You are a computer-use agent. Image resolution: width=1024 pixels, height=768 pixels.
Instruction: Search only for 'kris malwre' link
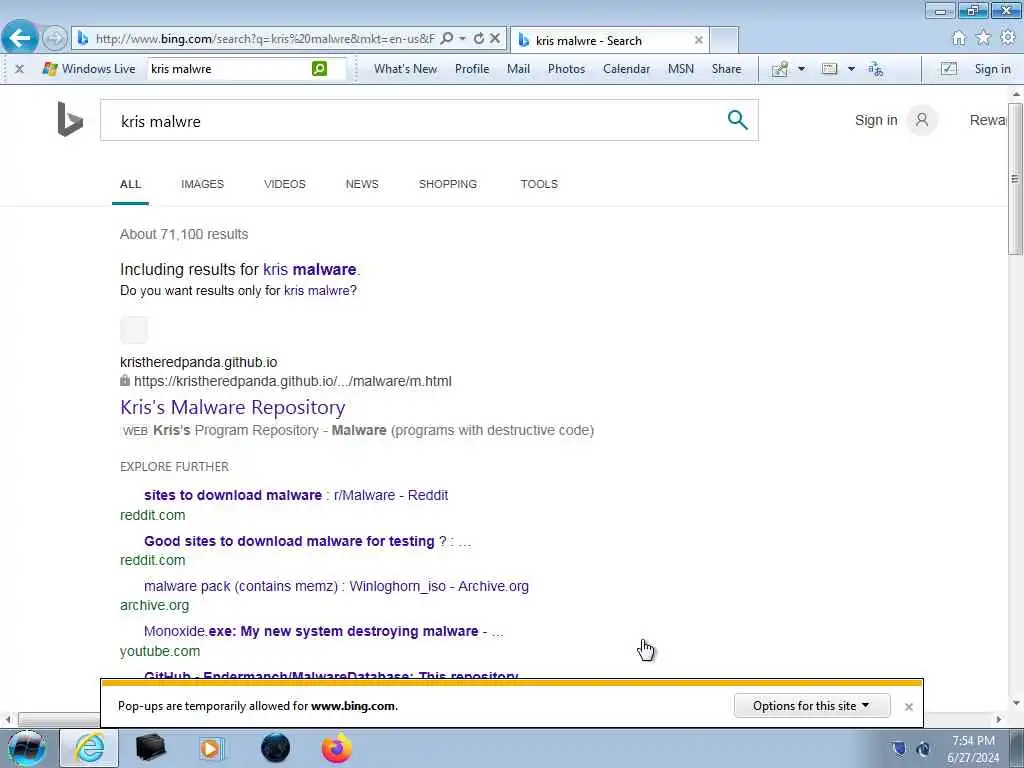(317, 291)
